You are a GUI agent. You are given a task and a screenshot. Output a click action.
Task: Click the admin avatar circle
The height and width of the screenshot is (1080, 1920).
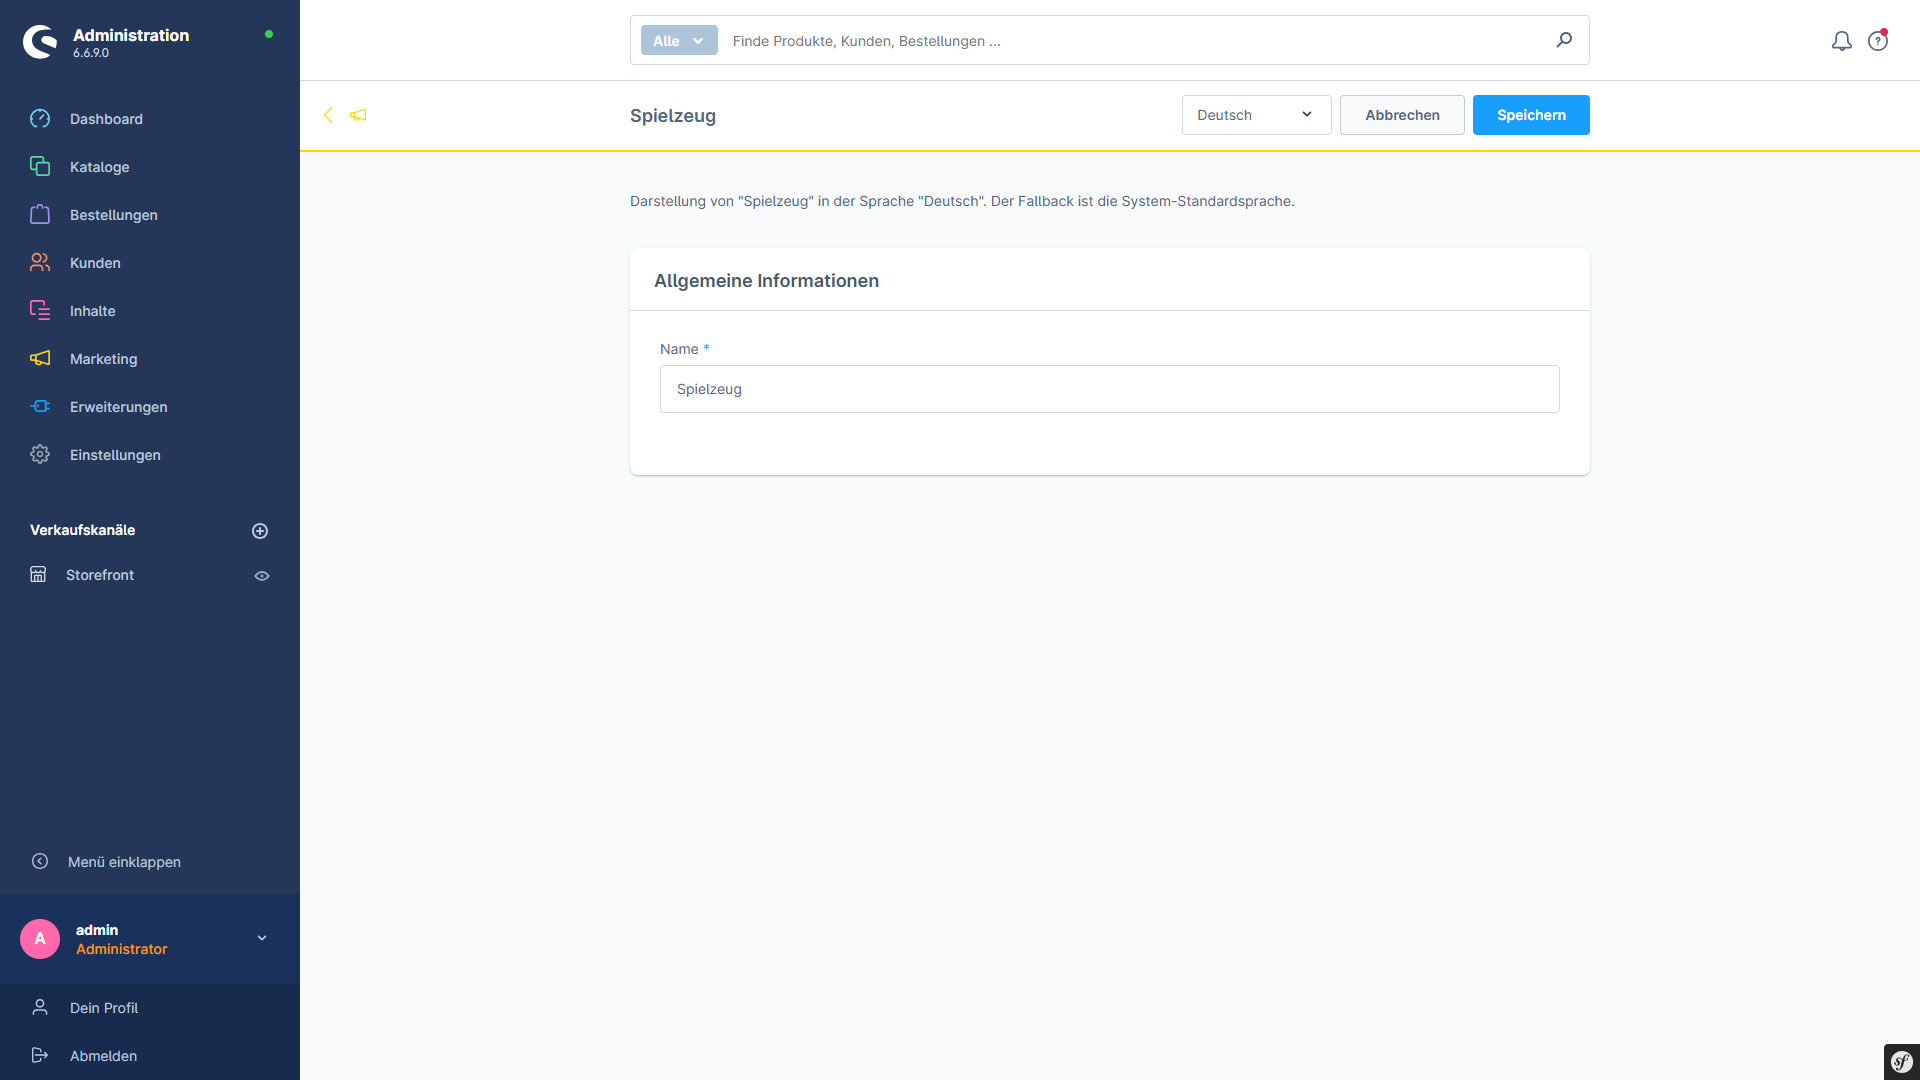click(x=40, y=939)
